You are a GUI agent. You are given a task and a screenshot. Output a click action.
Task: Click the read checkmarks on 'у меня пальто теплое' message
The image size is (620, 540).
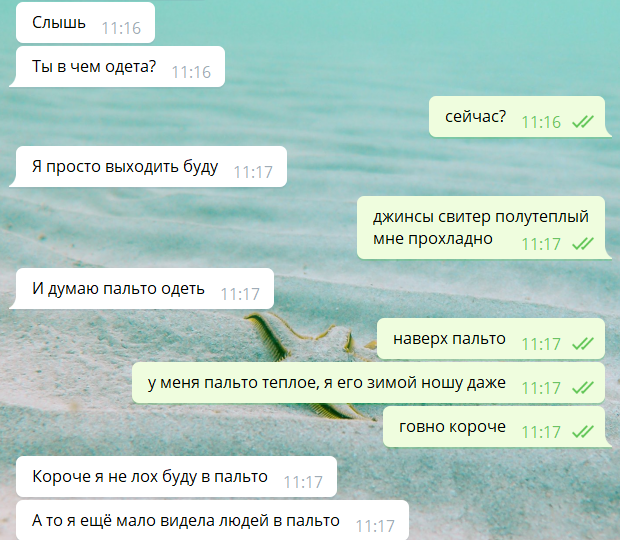[x=583, y=387]
